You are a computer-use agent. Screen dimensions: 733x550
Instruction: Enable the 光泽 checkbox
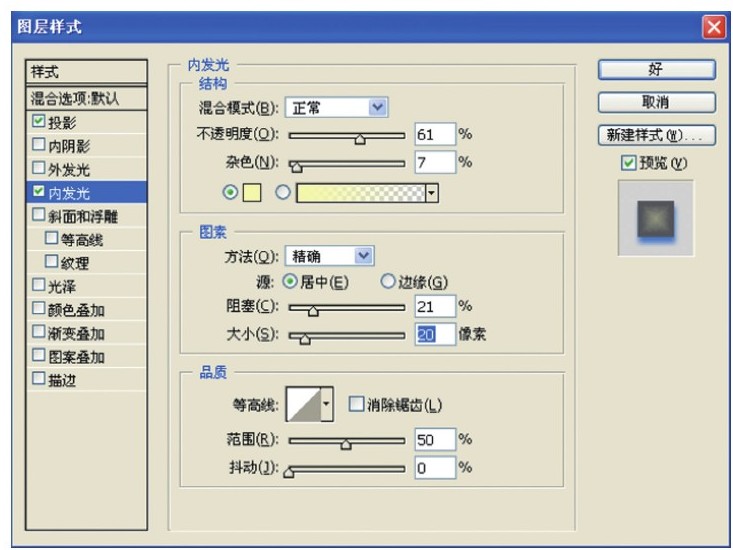pos(39,285)
